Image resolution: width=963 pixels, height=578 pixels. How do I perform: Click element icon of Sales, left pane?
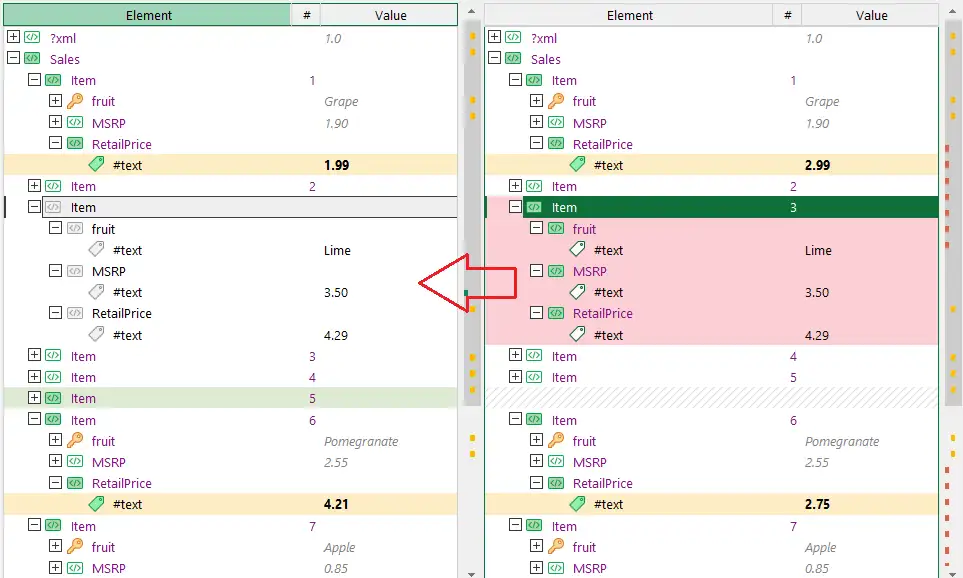(32, 58)
